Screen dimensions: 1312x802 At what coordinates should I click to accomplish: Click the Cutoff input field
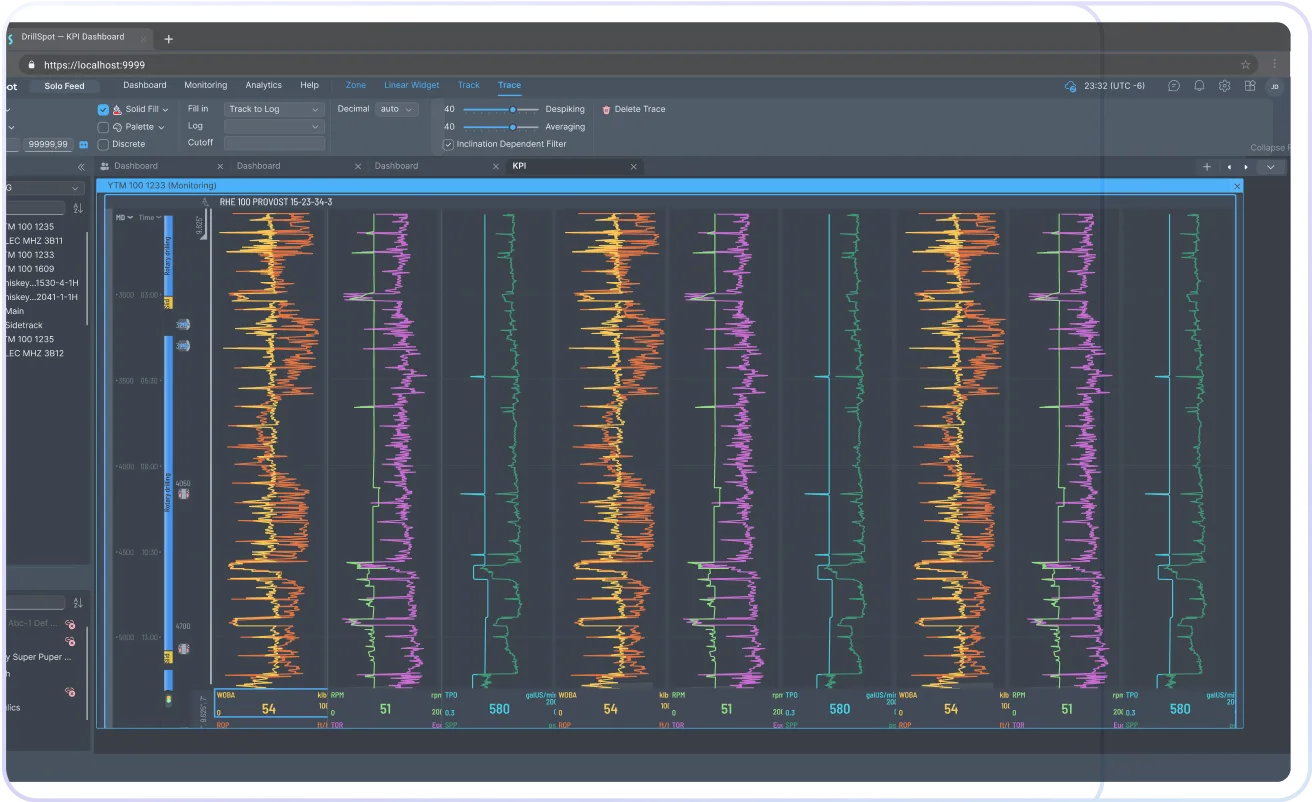274,144
